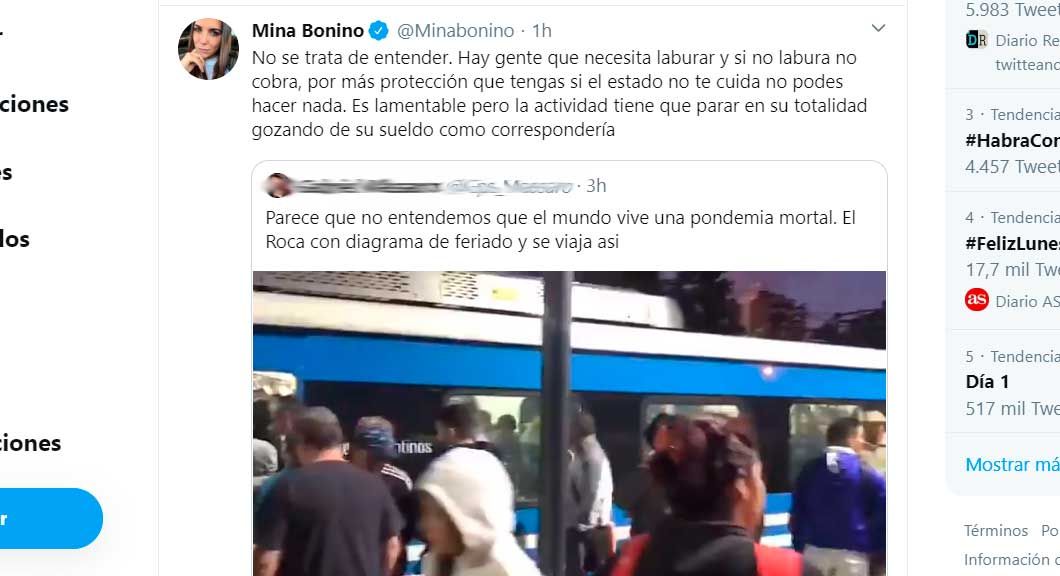Open the quoted tweet's 3h timestamp
Screen dimensions: 1060x576
click(x=596, y=185)
